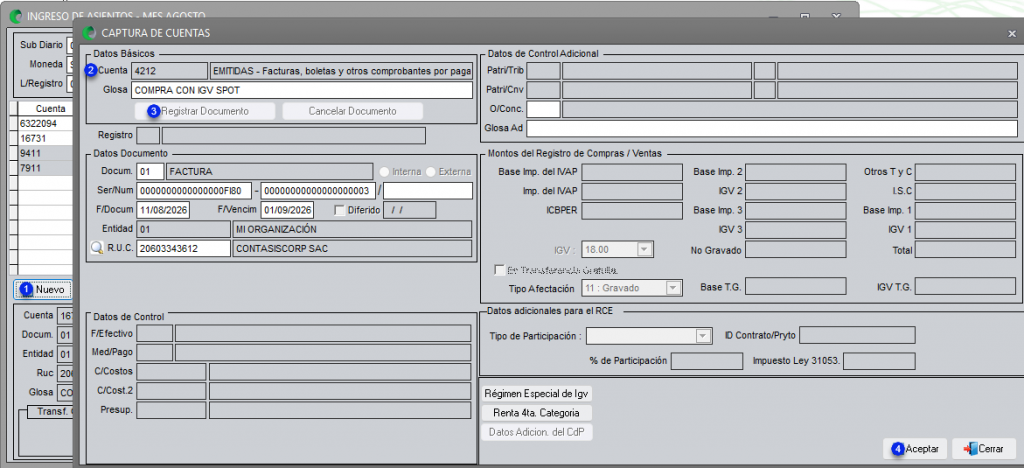Screen dimensions: 1024x468
Task: Click the MI ORGANIZACIÓN entity field
Action: [352, 229]
